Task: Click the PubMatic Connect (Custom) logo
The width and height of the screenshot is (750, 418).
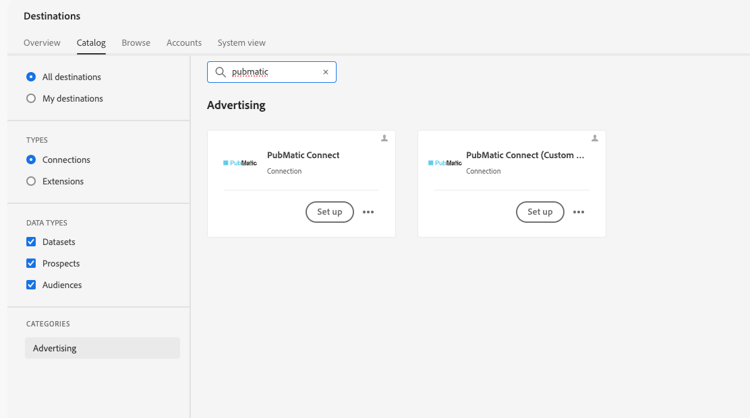Action: pyautogui.click(x=445, y=163)
